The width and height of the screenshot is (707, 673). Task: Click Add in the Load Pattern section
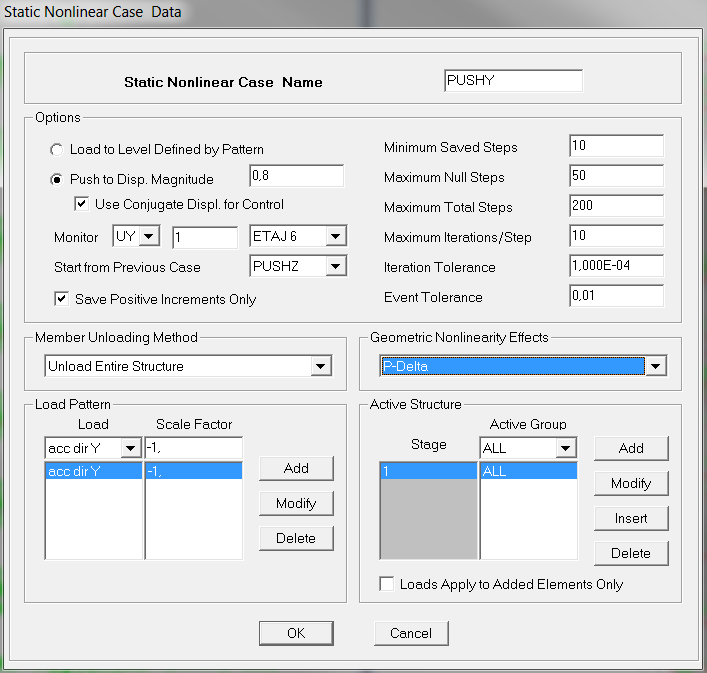296,468
